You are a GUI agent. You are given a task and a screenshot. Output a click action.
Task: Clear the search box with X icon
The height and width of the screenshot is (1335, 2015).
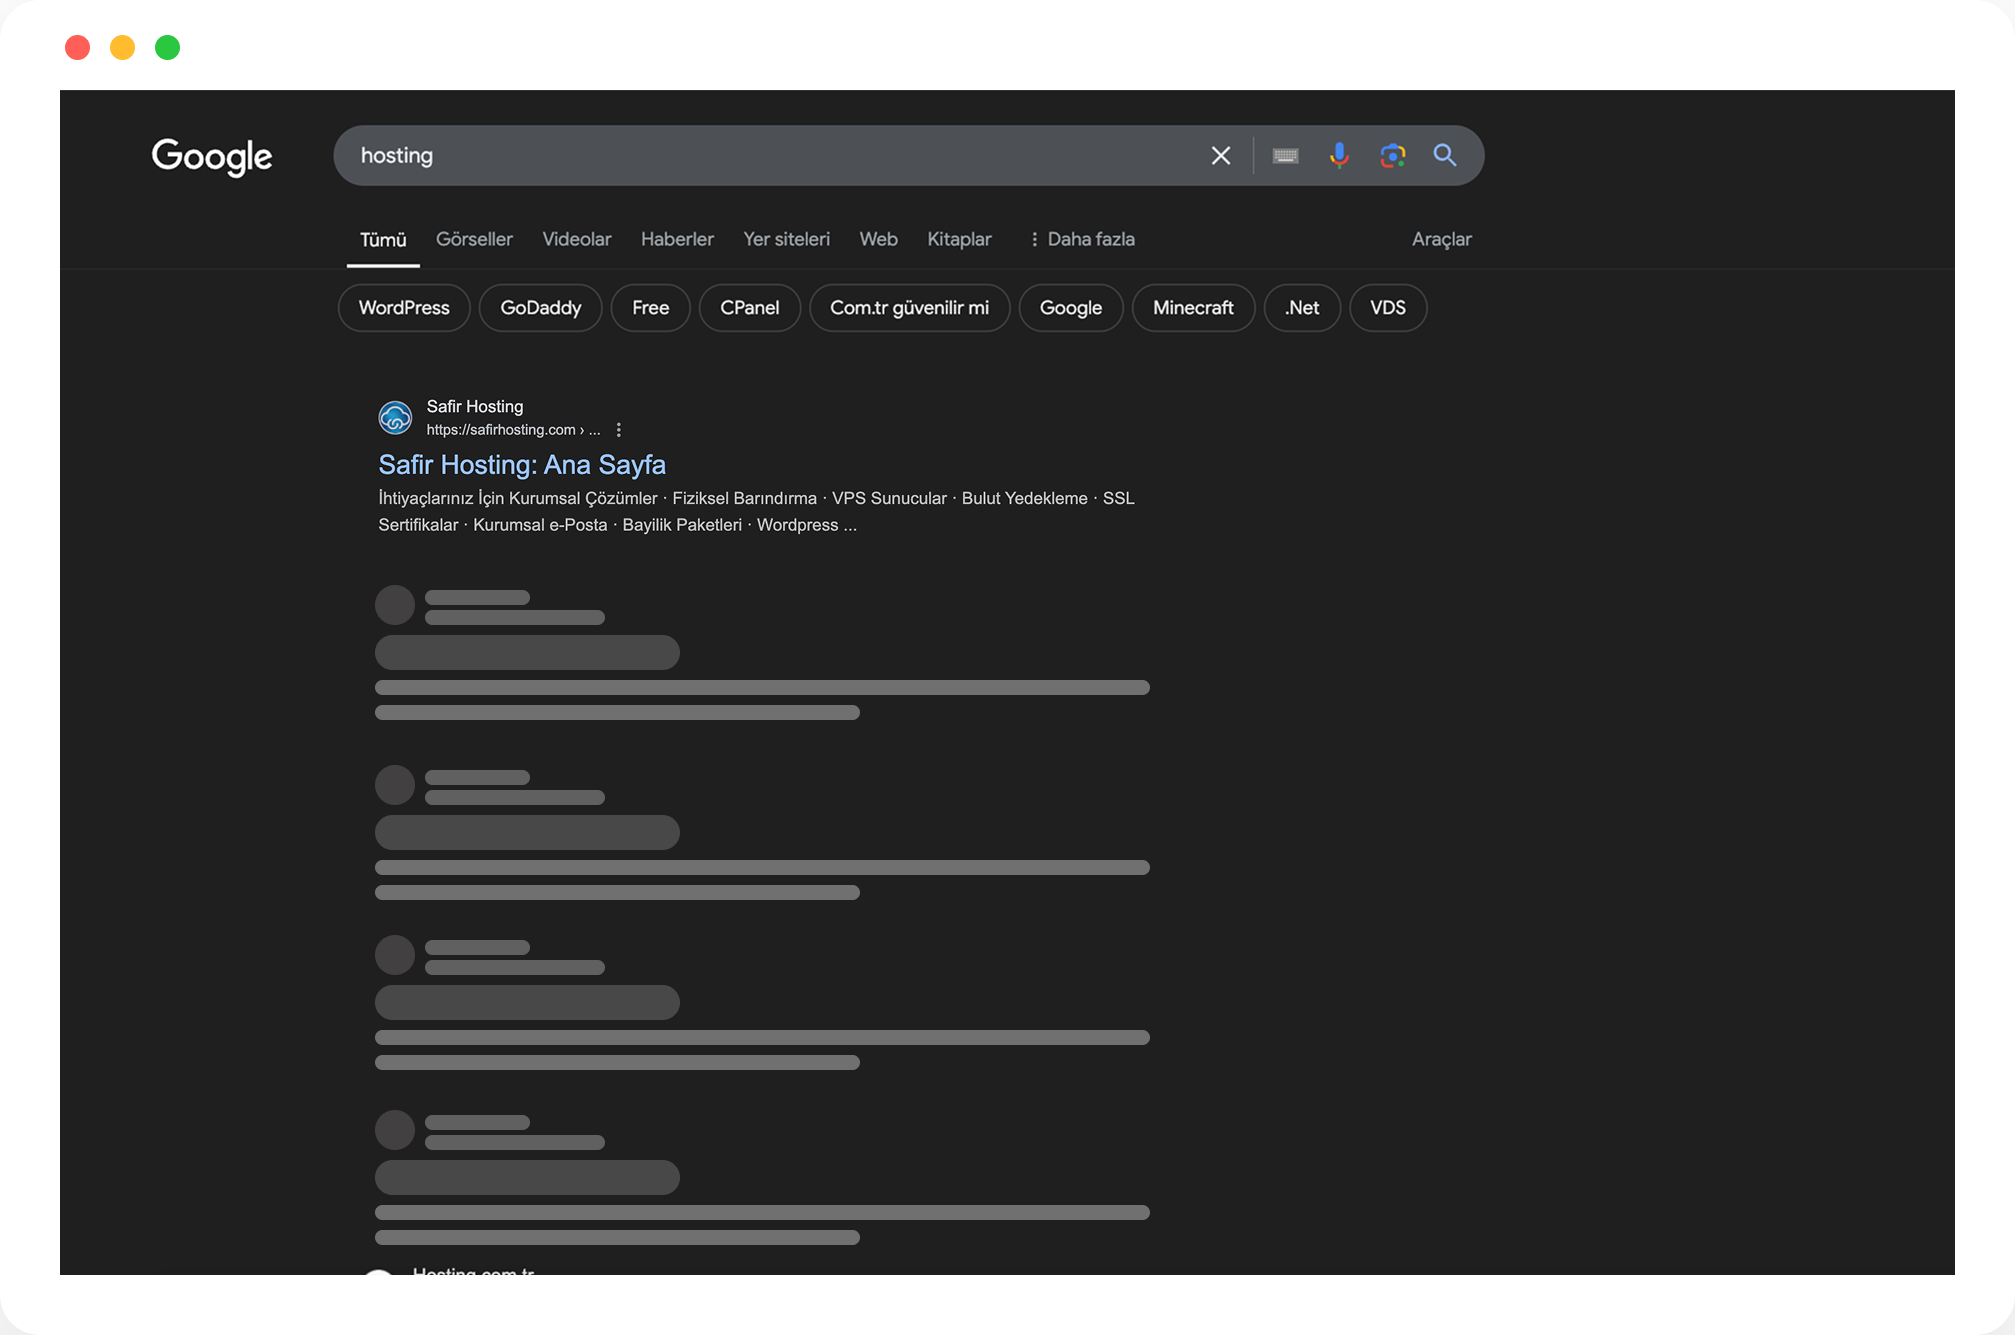(x=1220, y=156)
